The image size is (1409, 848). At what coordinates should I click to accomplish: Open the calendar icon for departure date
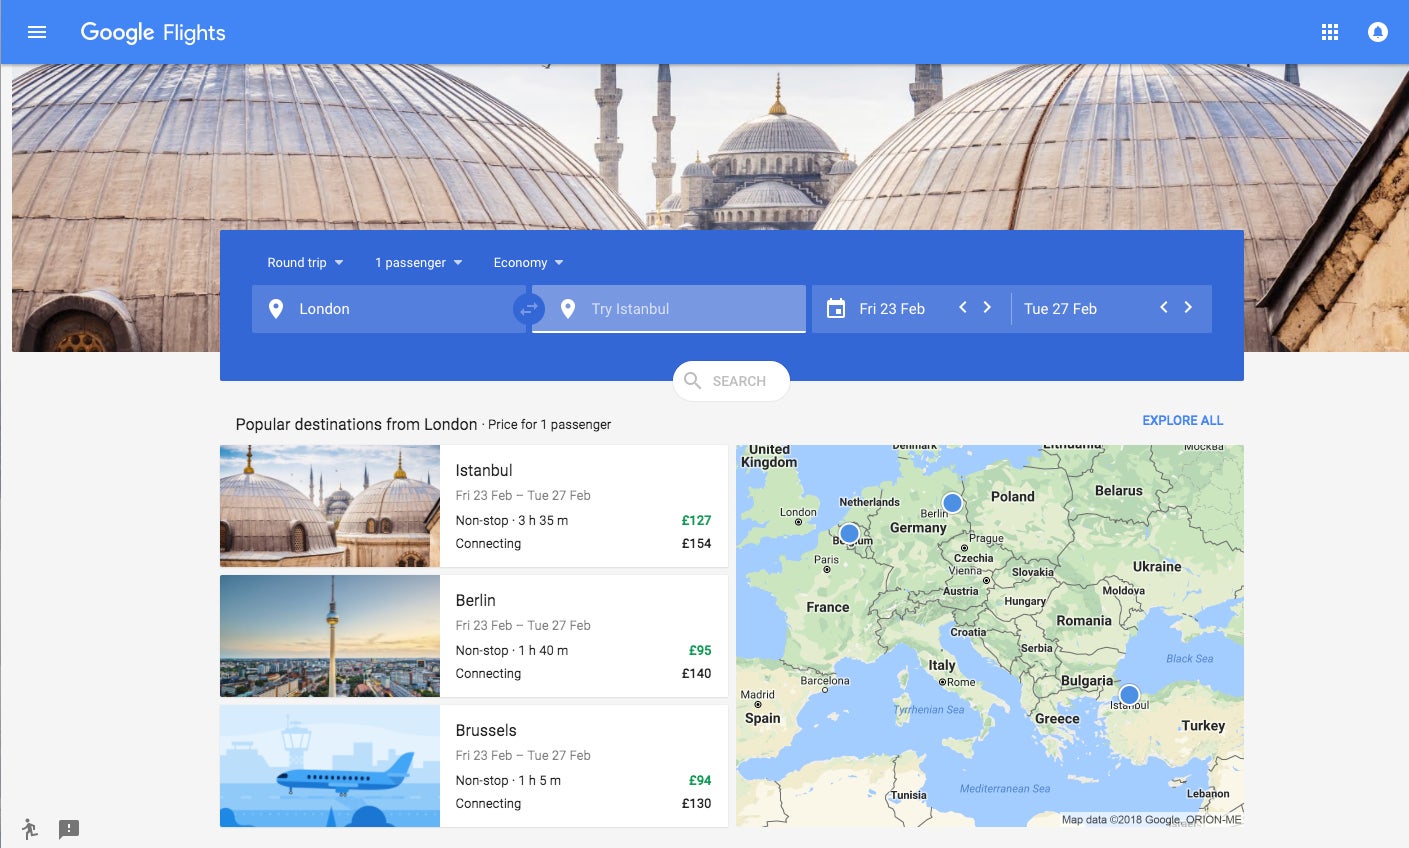coord(836,309)
